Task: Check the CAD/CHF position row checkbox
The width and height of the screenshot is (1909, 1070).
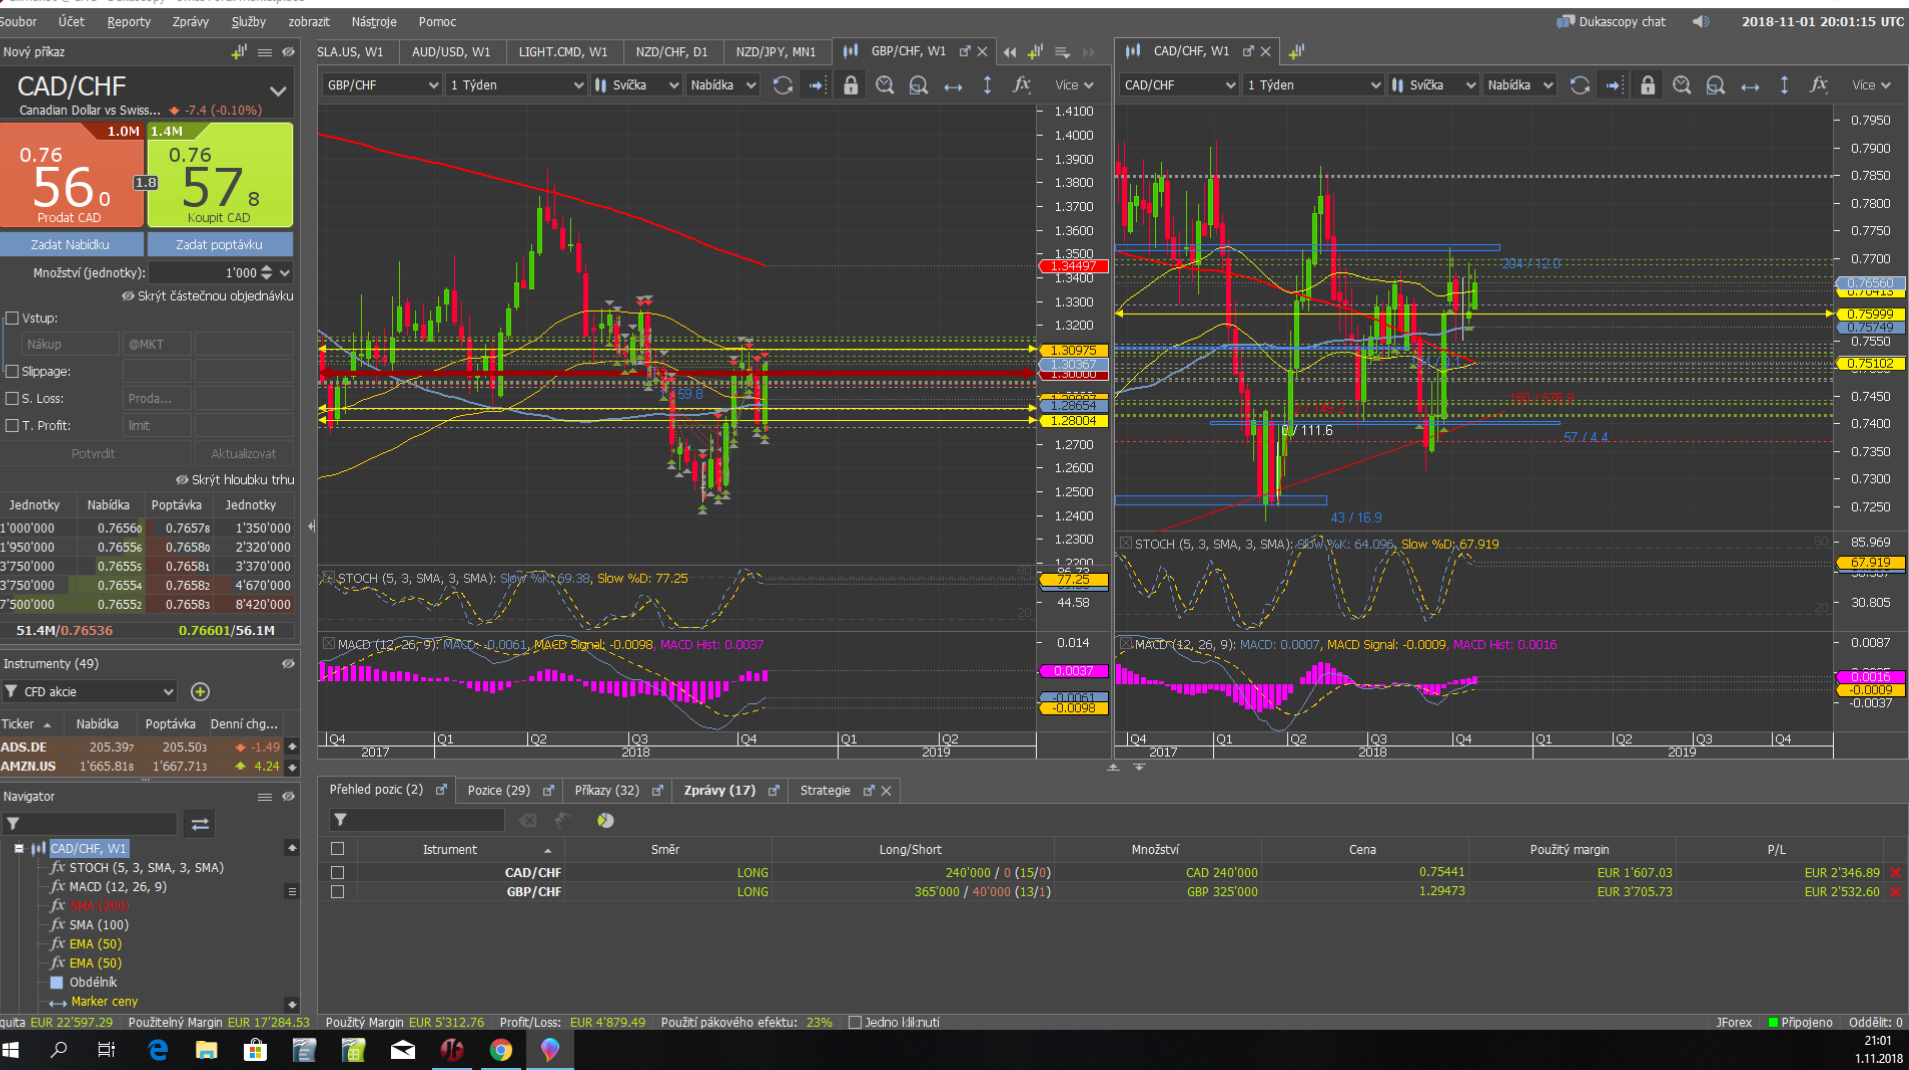Action: tap(337, 872)
